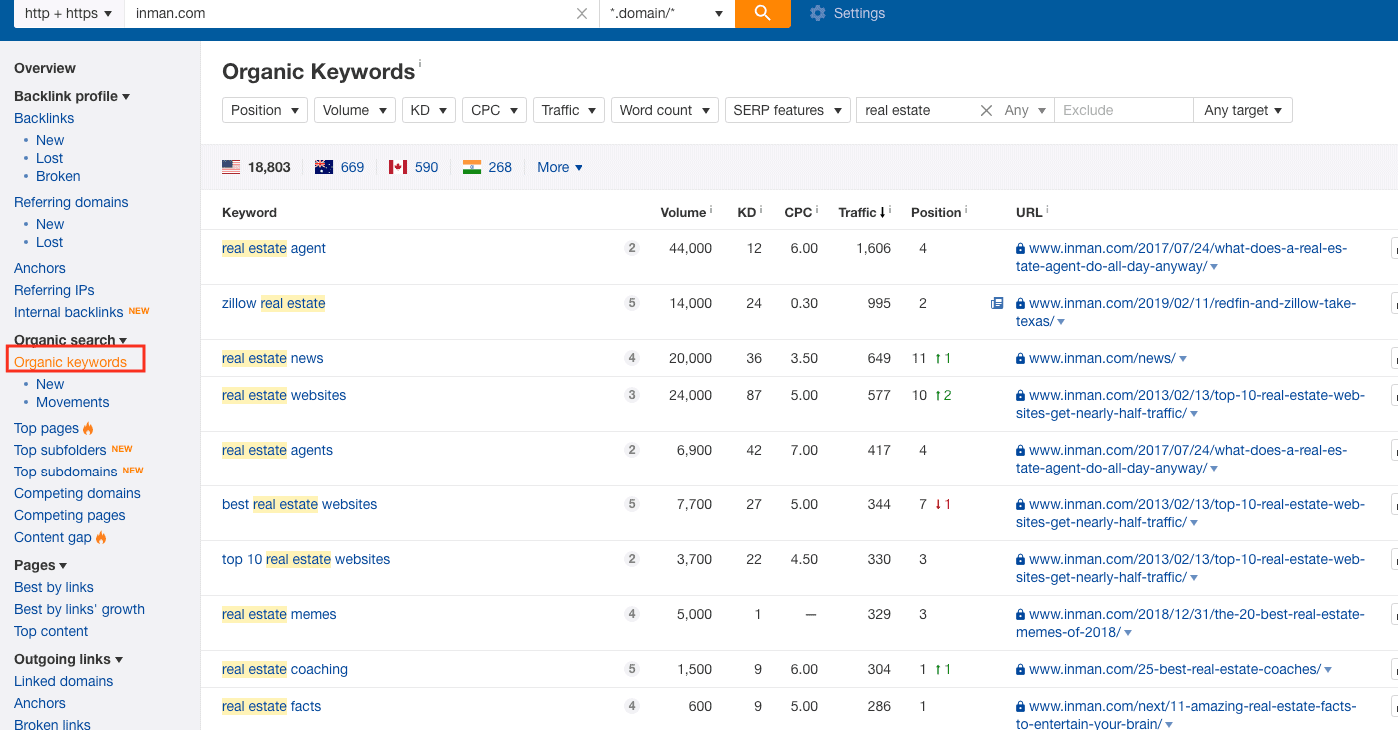Open Top subdomains report
Image resolution: width=1398 pixels, height=730 pixels.
pos(65,471)
